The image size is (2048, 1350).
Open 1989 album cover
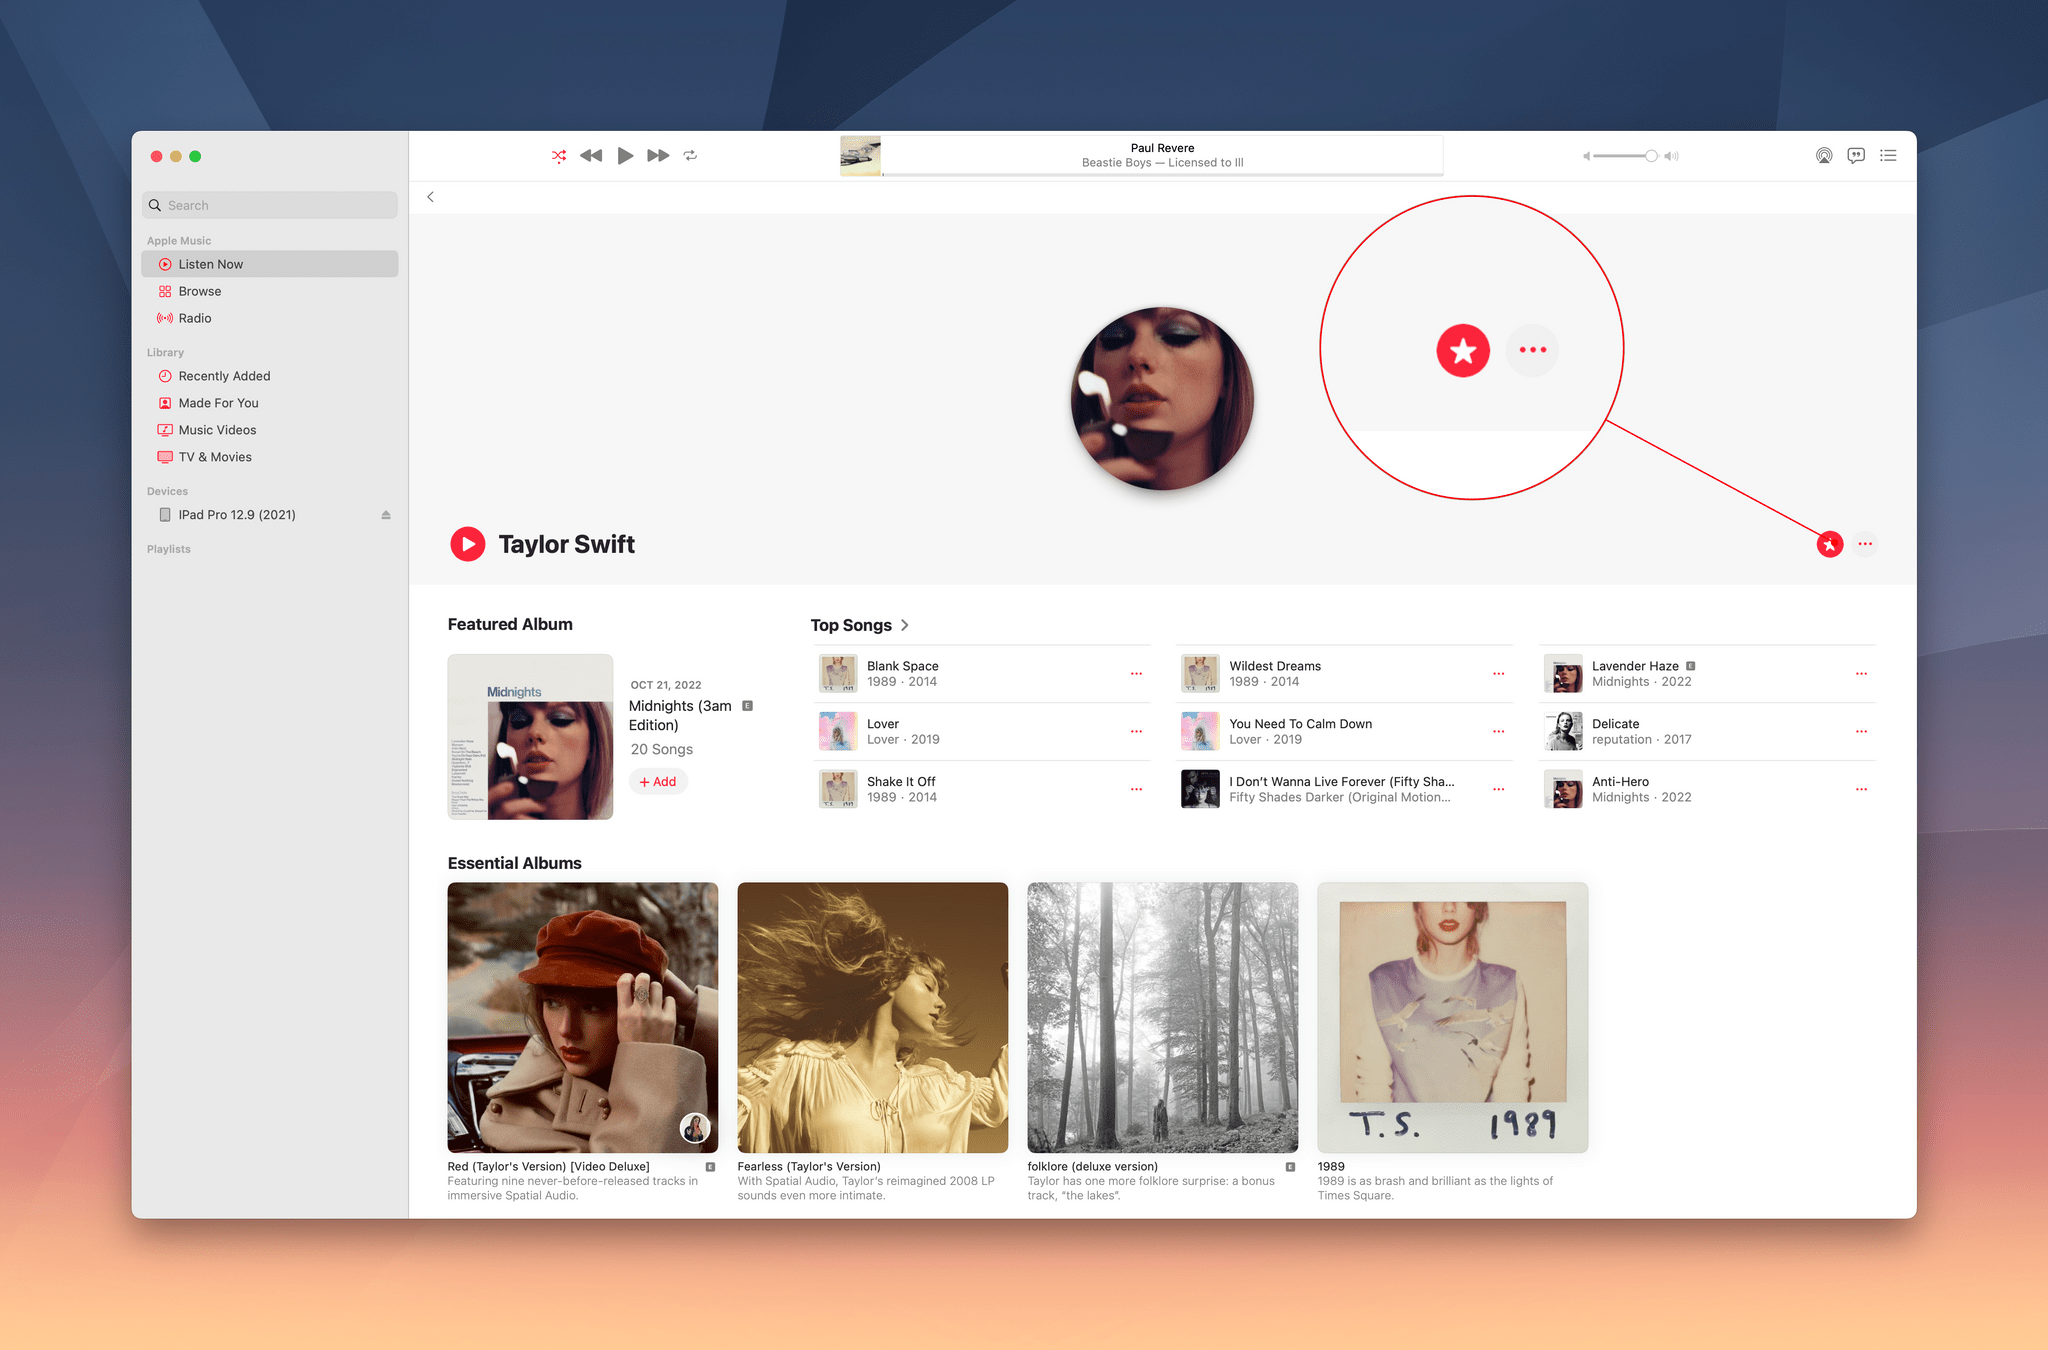(x=1453, y=1017)
